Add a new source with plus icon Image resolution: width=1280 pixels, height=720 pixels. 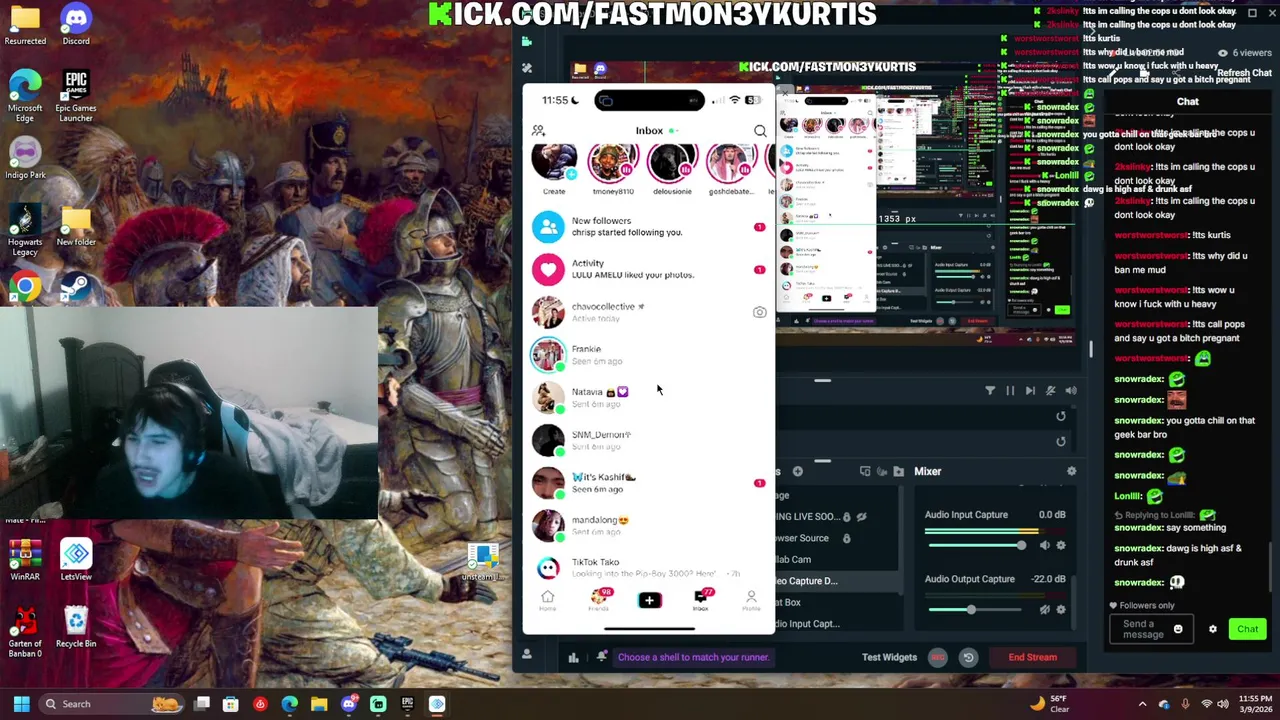point(798,471)
